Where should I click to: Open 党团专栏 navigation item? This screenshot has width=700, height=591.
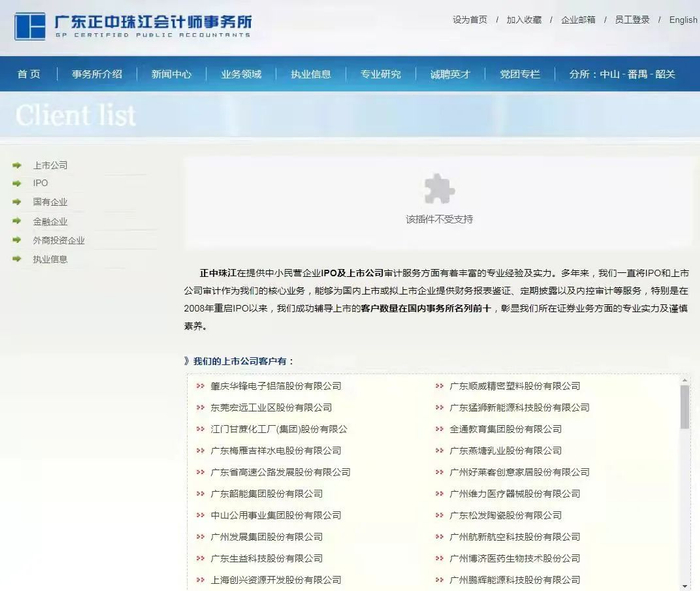(520, 74)
